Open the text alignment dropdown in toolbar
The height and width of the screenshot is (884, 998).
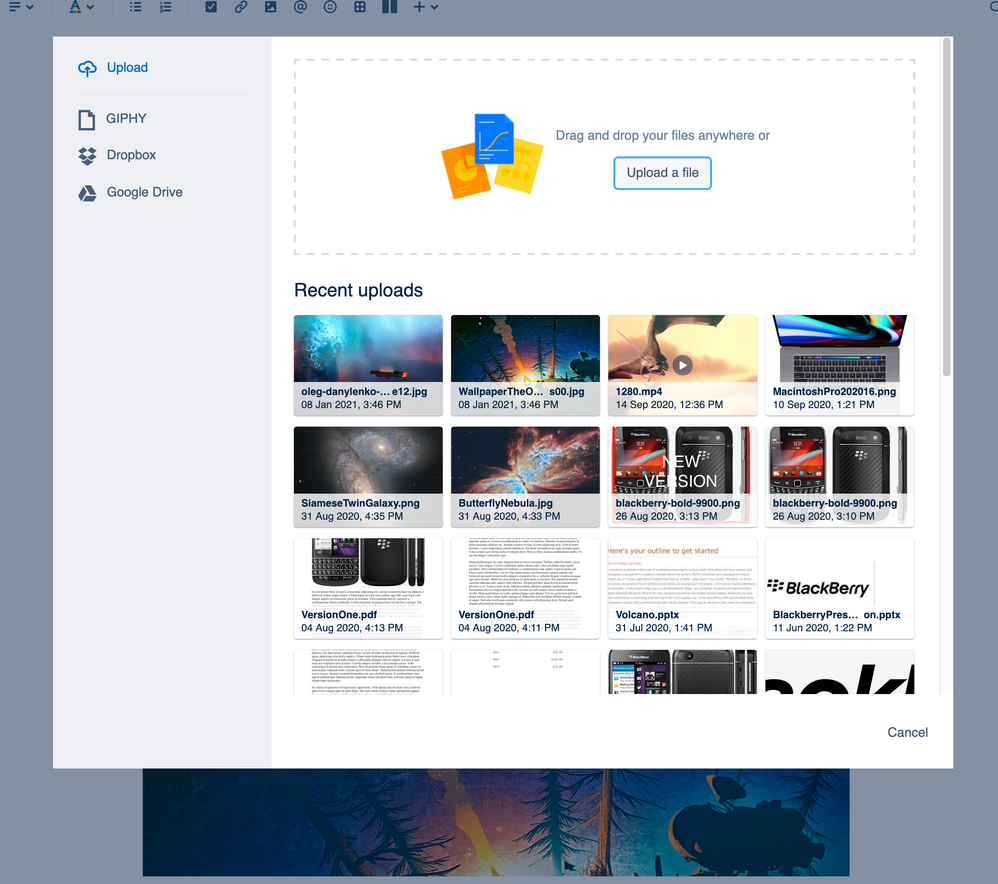[20, 7]
